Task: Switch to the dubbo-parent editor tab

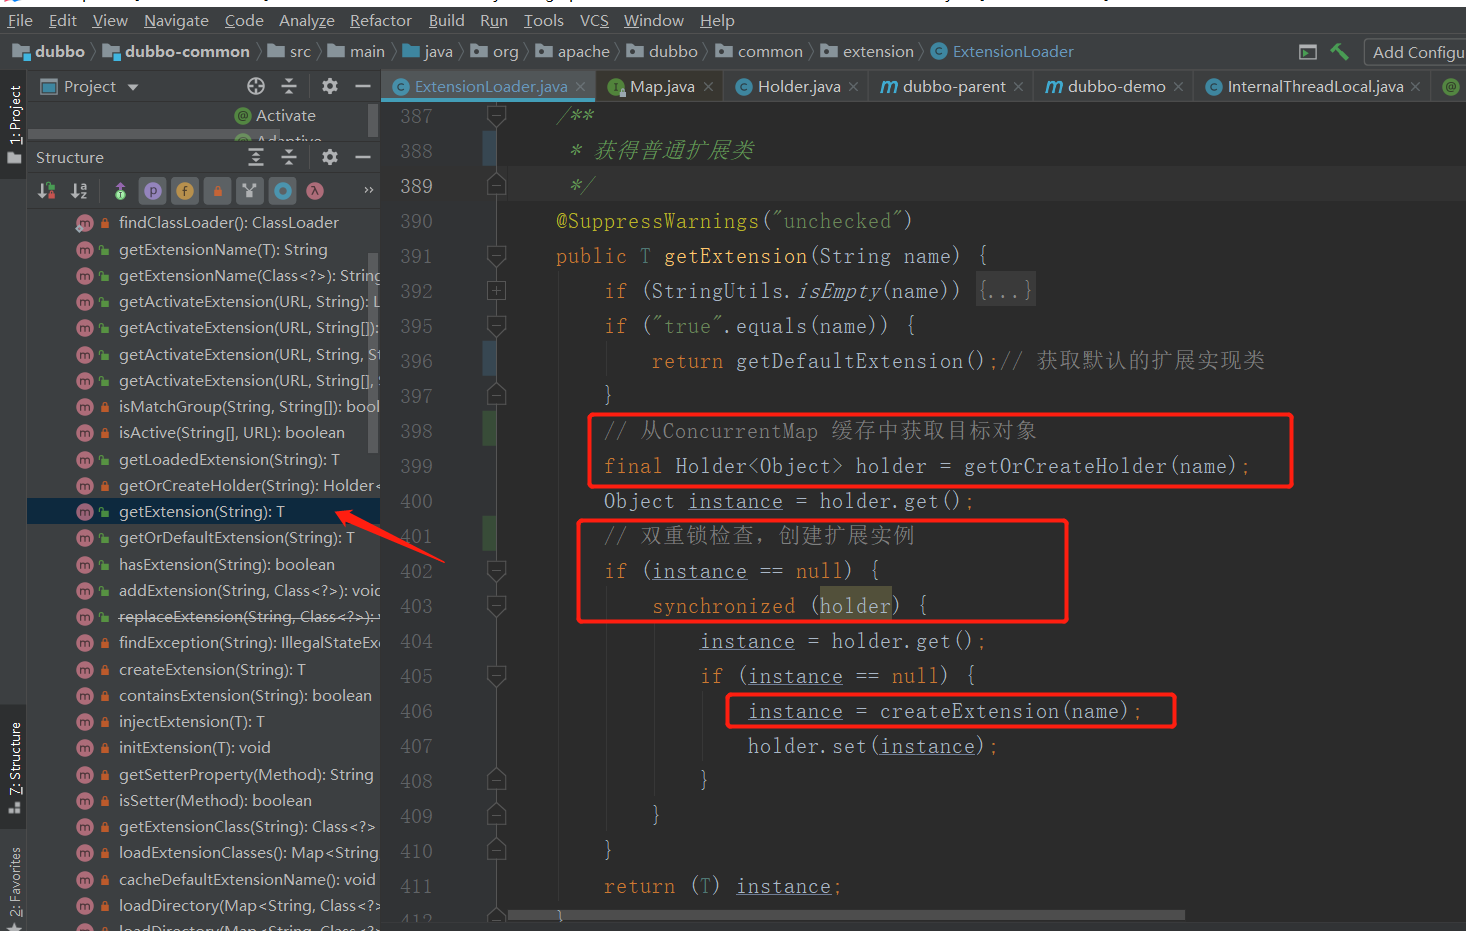Action: point(953,87)
